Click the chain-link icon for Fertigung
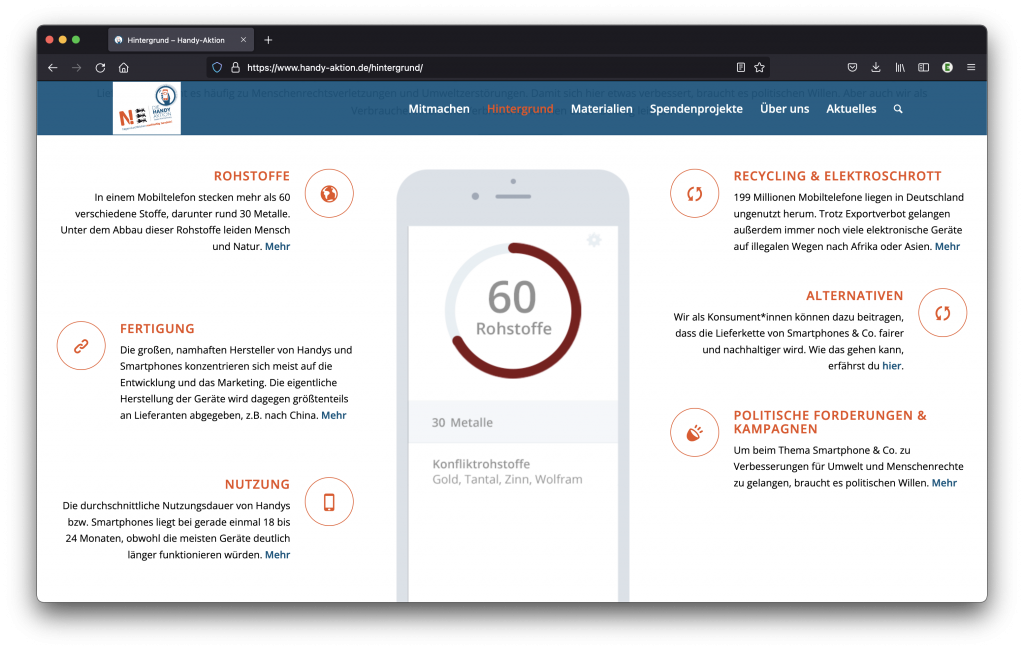This screenshot has height=651, width=1024. tap(81, 345)
